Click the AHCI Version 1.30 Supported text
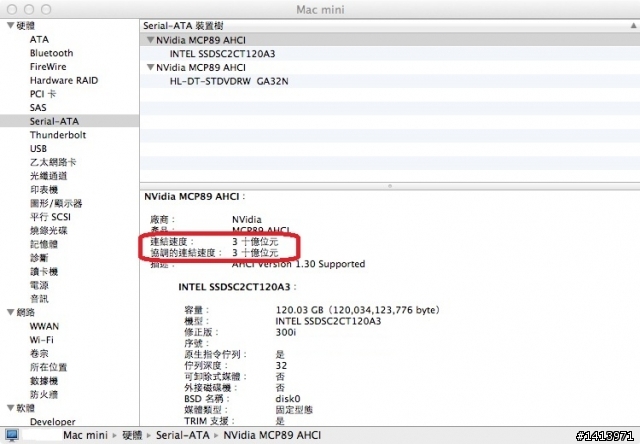640x444 pixels. point(298,264)
